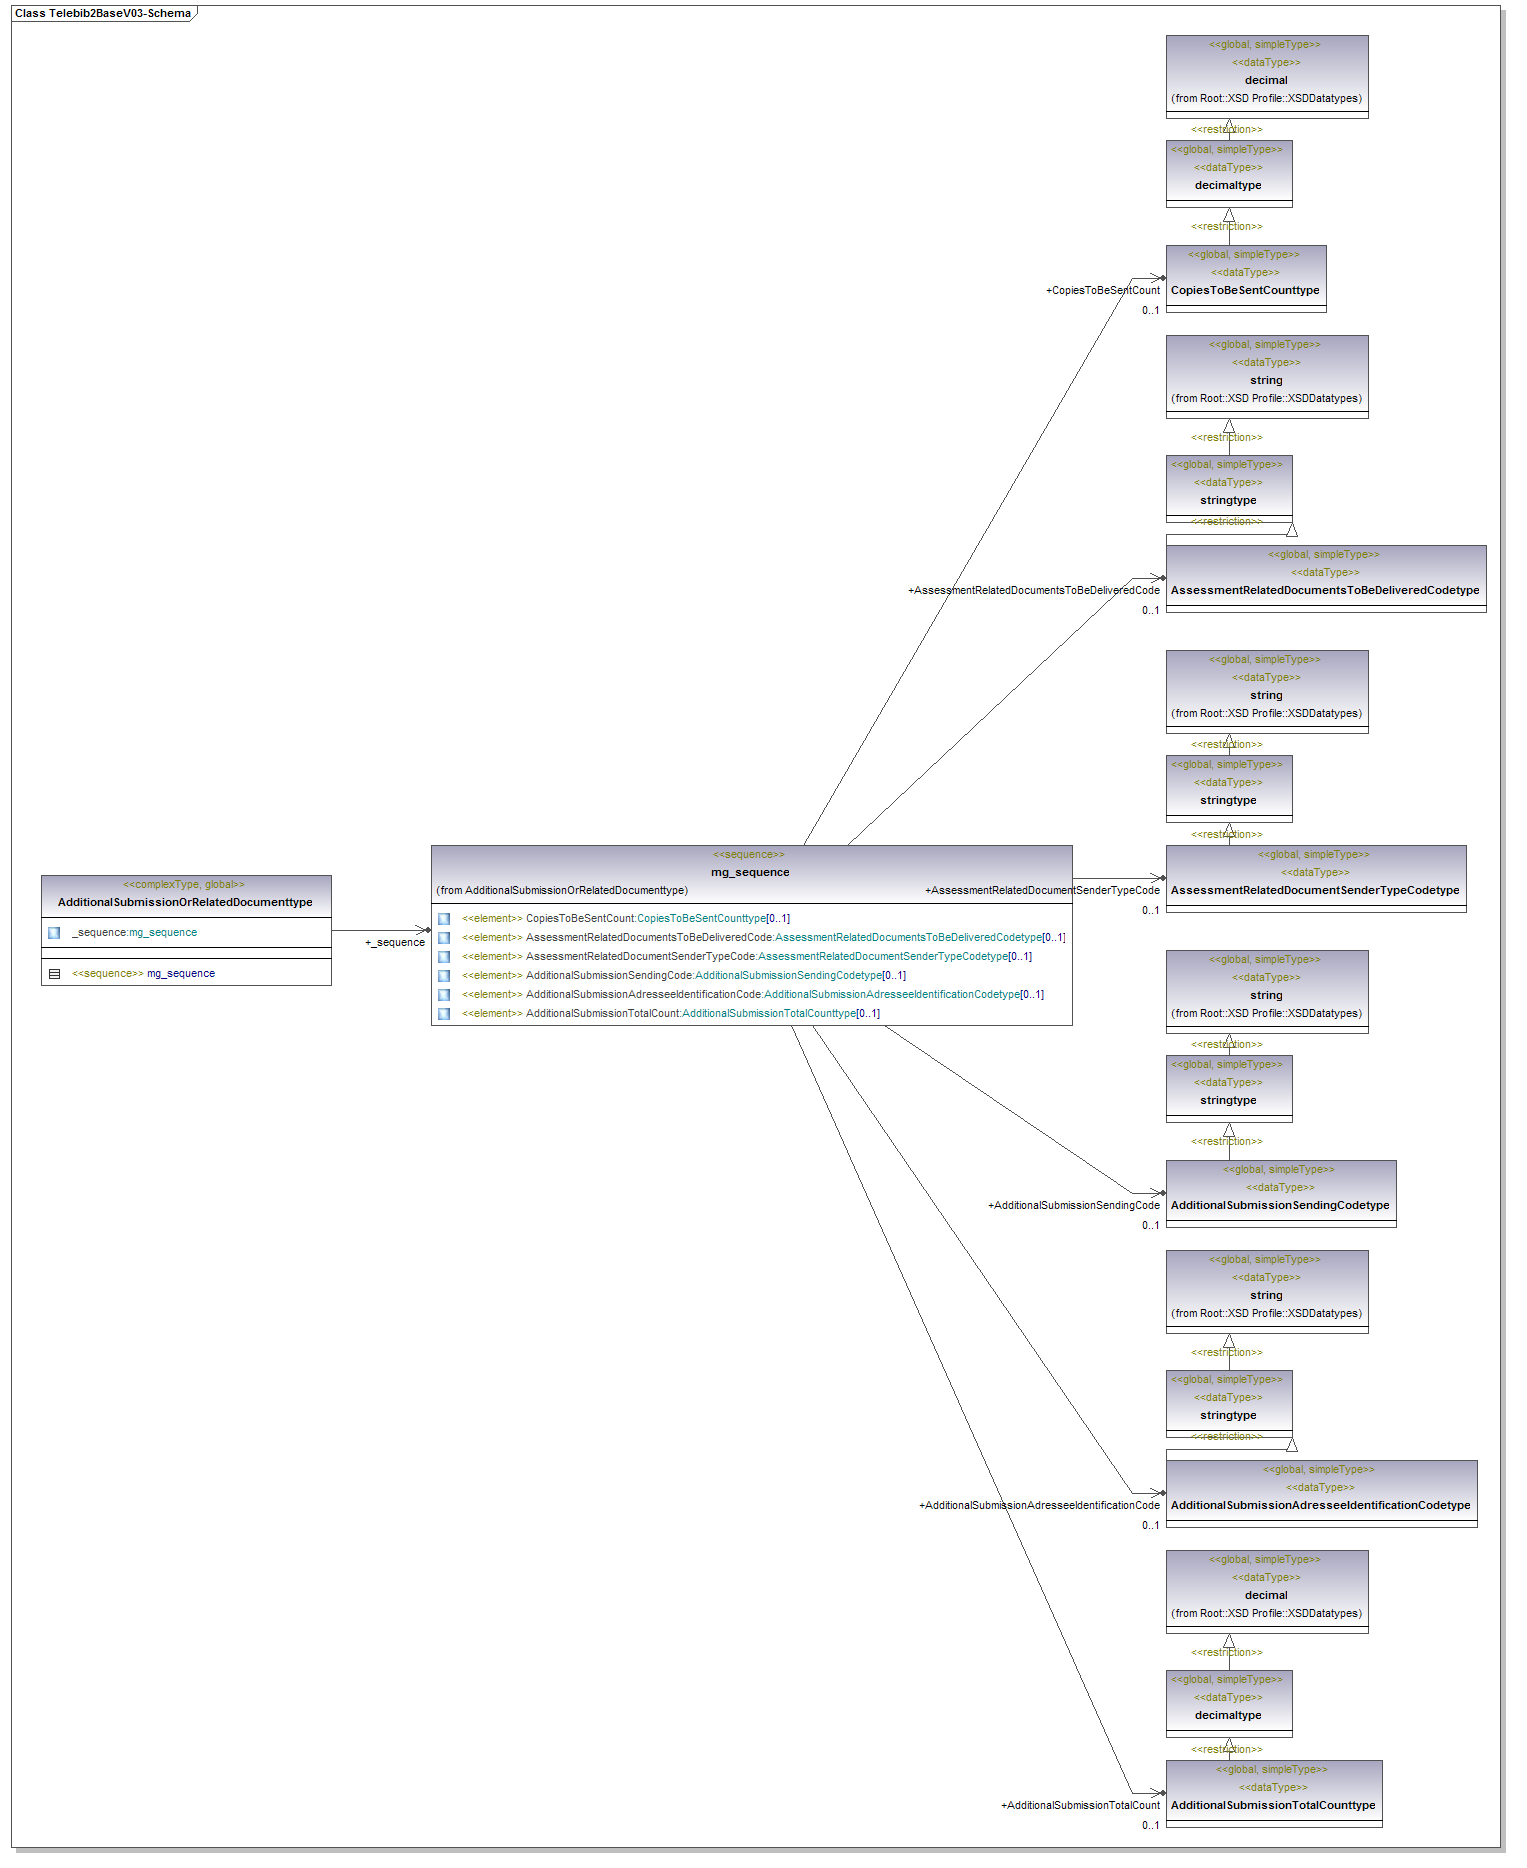Screen dimensions: 1527x1868
Task: Select the mg_sequence class title
Action: click(750, 872)
